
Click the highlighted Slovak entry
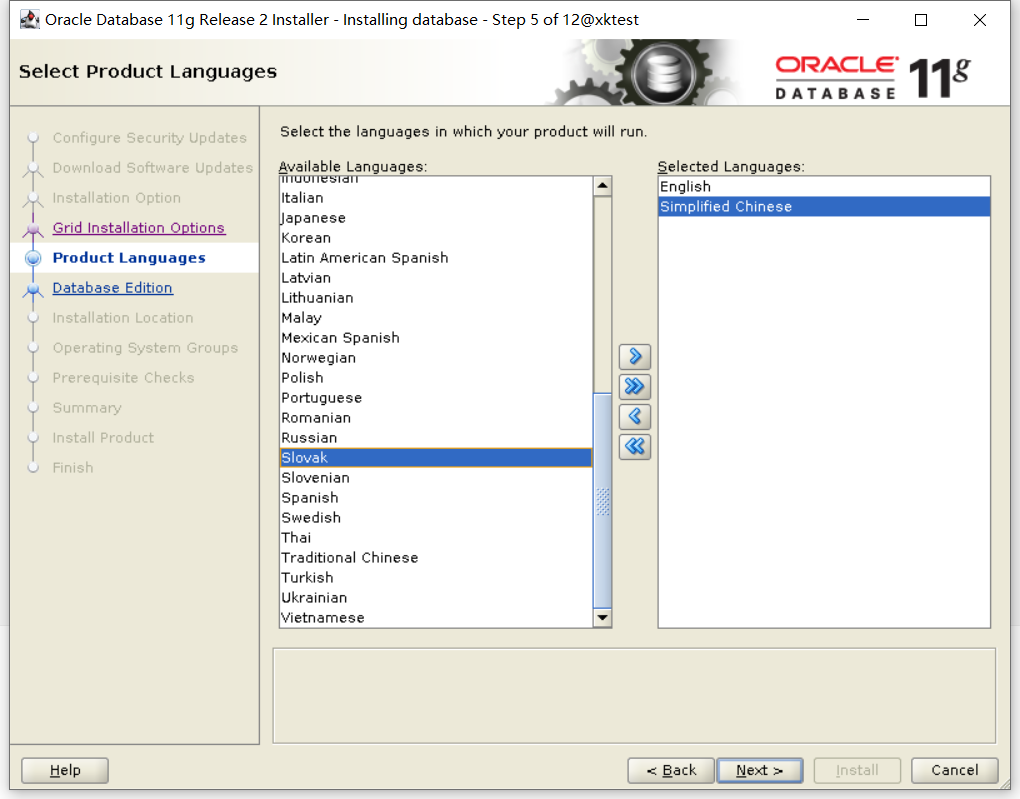436,458
